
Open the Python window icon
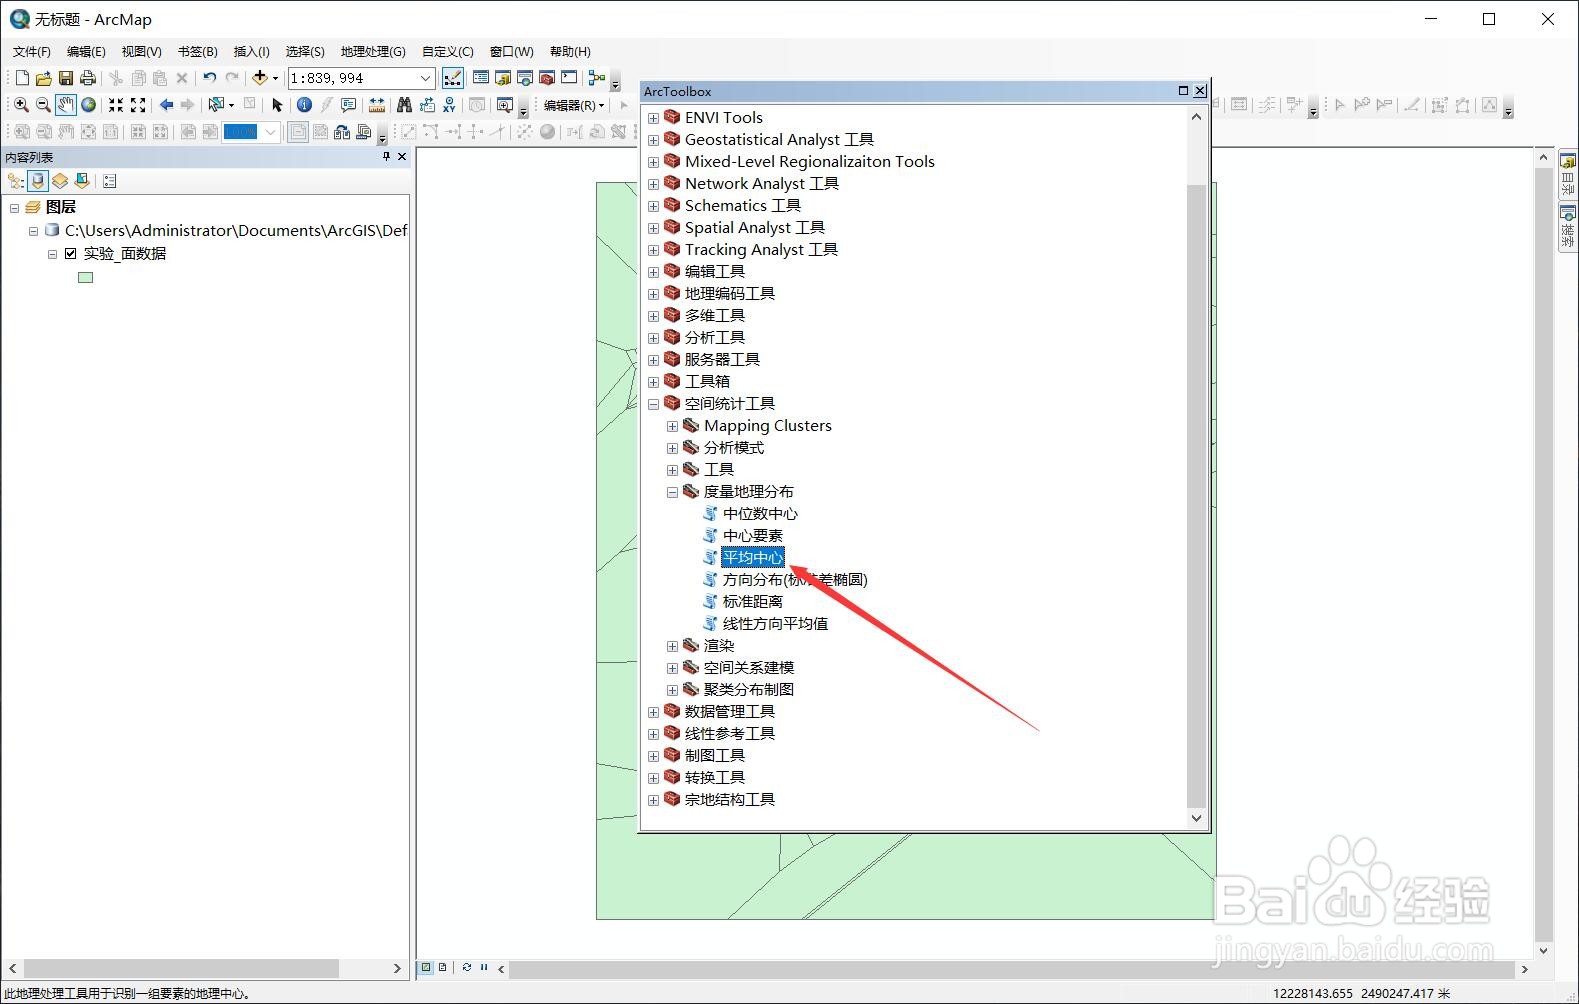569,78
